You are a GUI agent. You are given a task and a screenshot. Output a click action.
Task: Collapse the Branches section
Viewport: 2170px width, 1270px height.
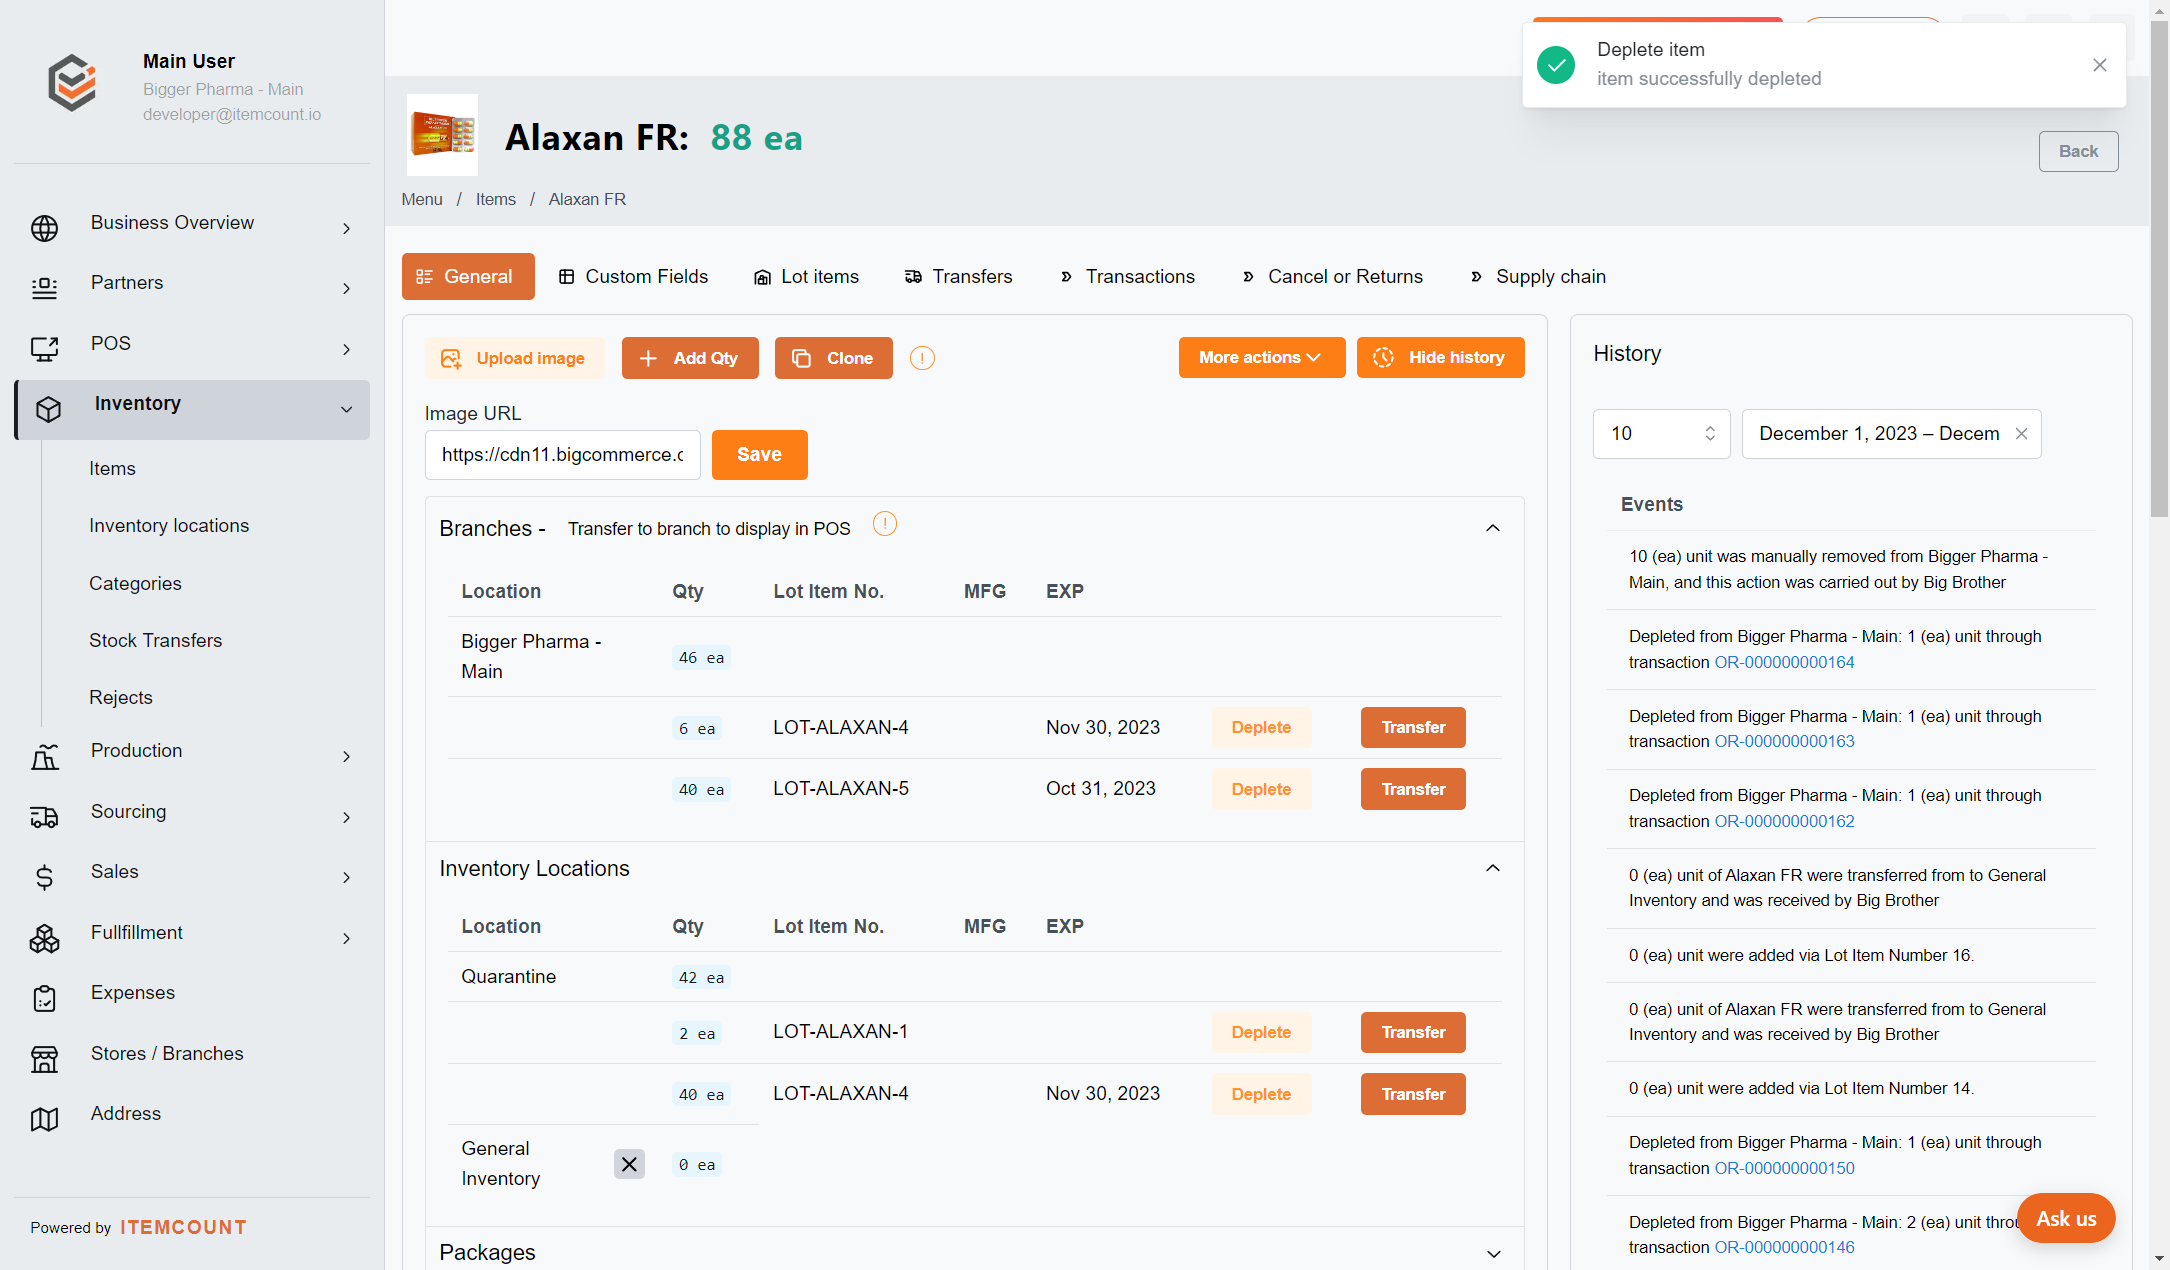[1493, 528]
